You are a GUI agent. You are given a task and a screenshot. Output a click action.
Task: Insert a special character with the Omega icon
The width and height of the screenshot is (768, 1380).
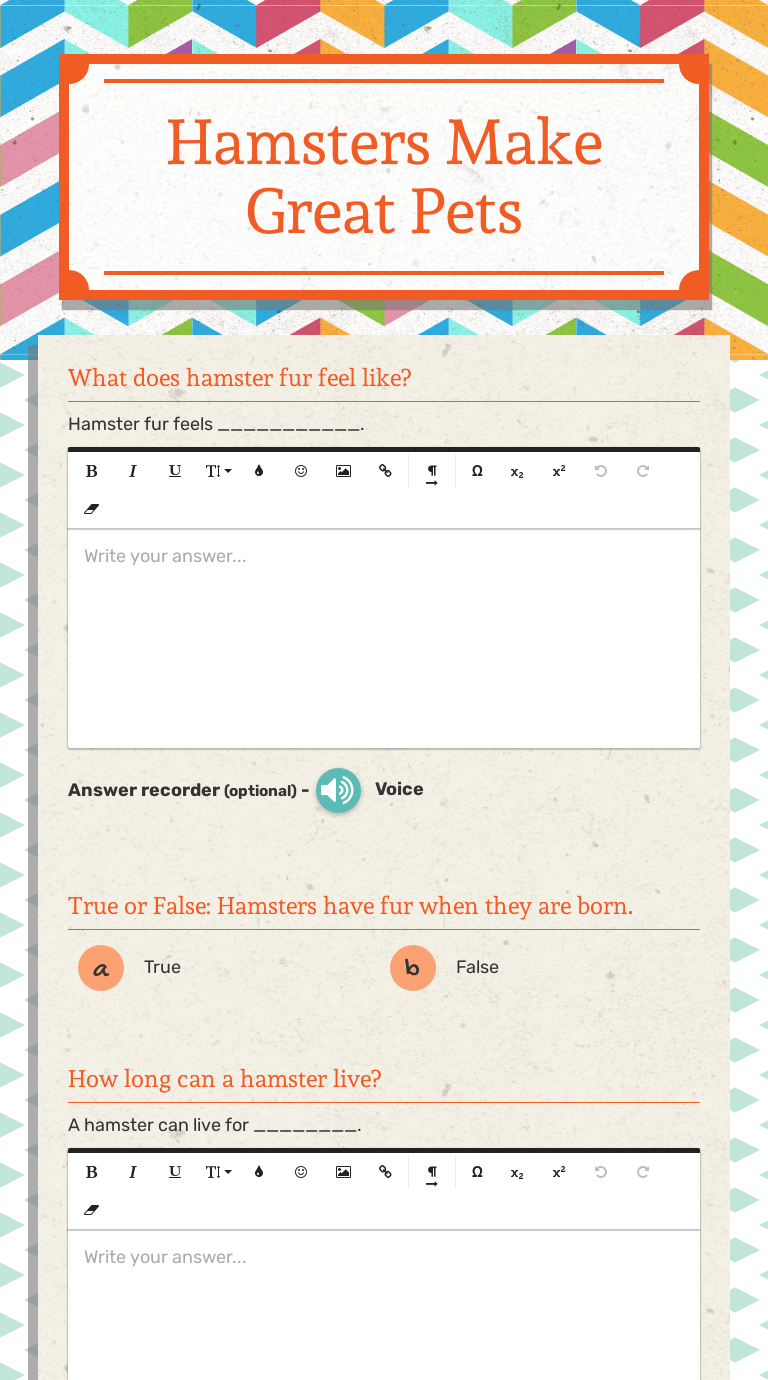coord(477,471)
